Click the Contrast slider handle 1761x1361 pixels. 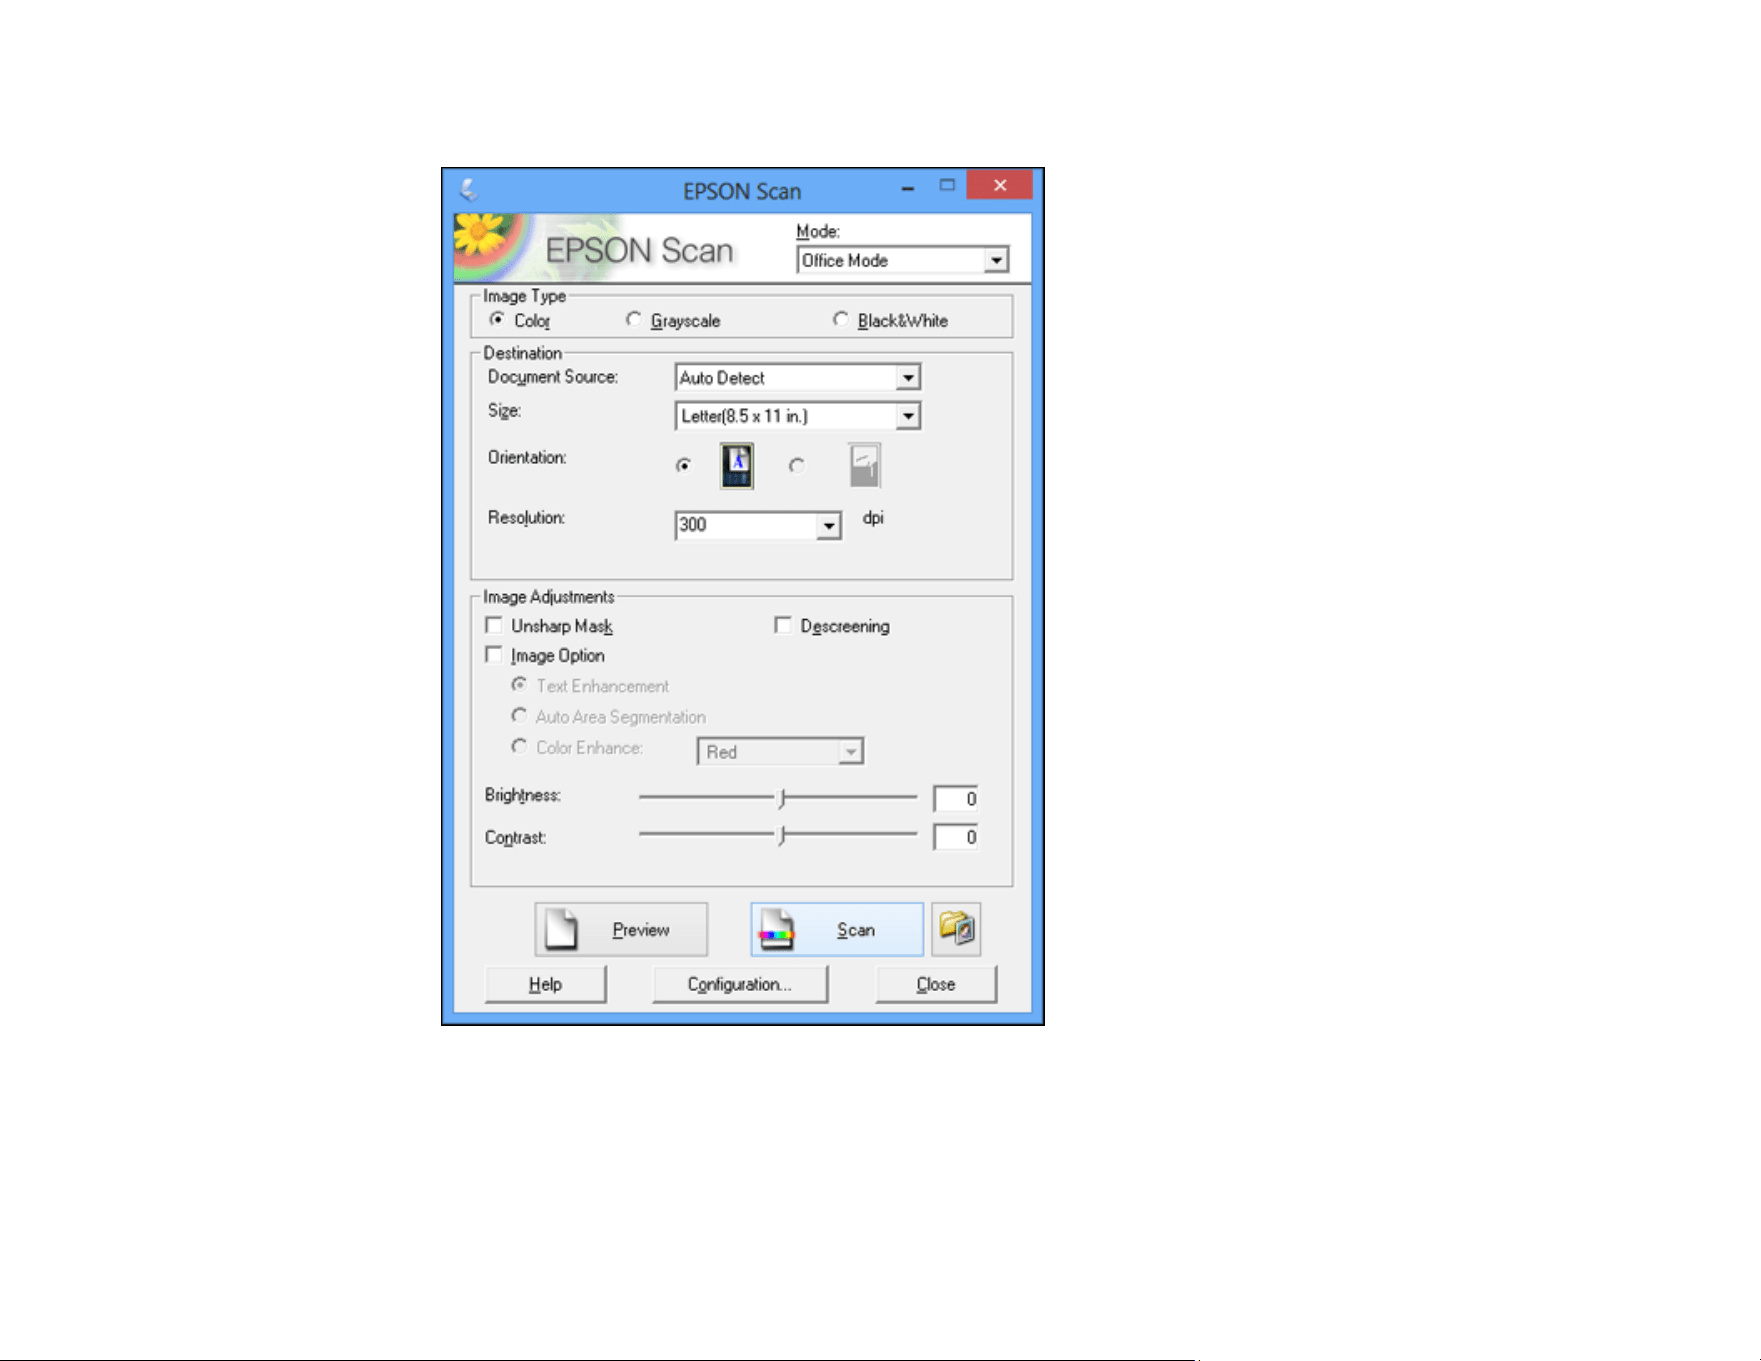point(782,835)
